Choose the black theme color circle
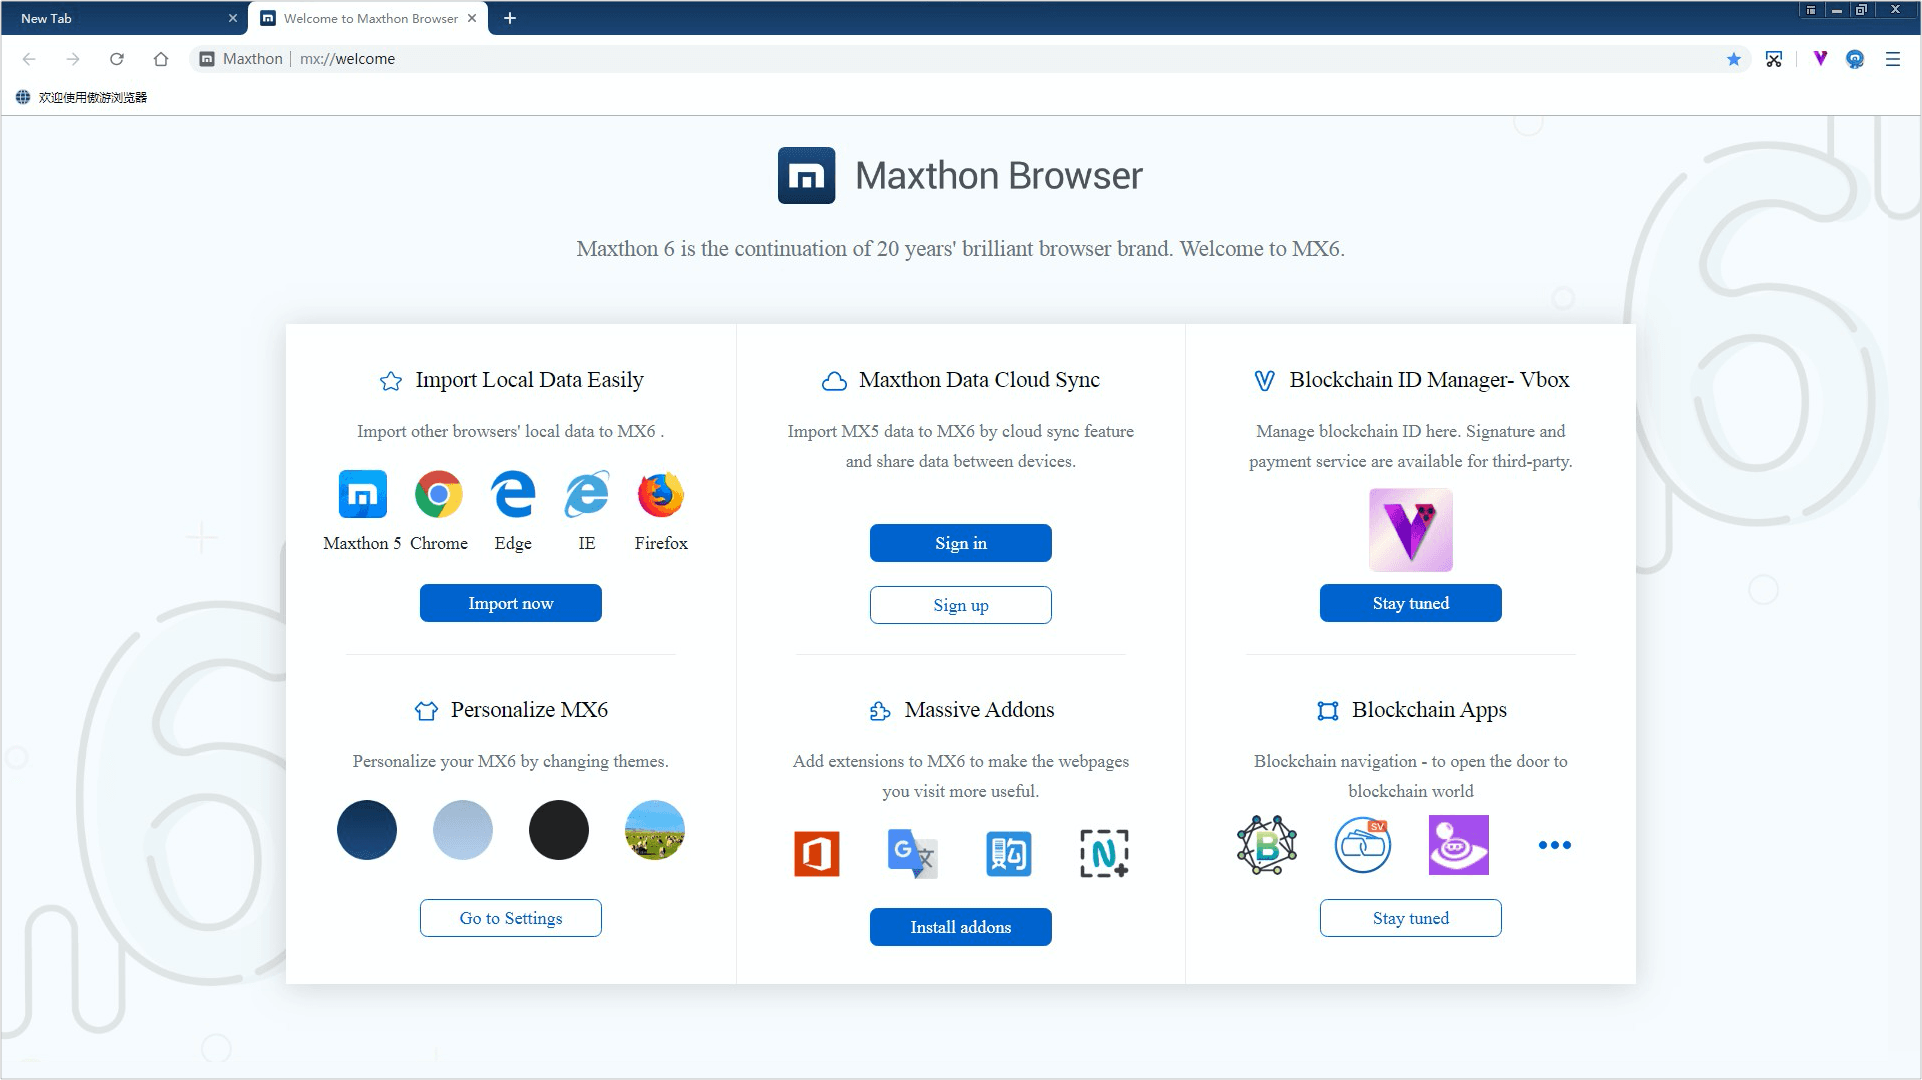This screenshot has width=1922, height=1080. point(558,830)
